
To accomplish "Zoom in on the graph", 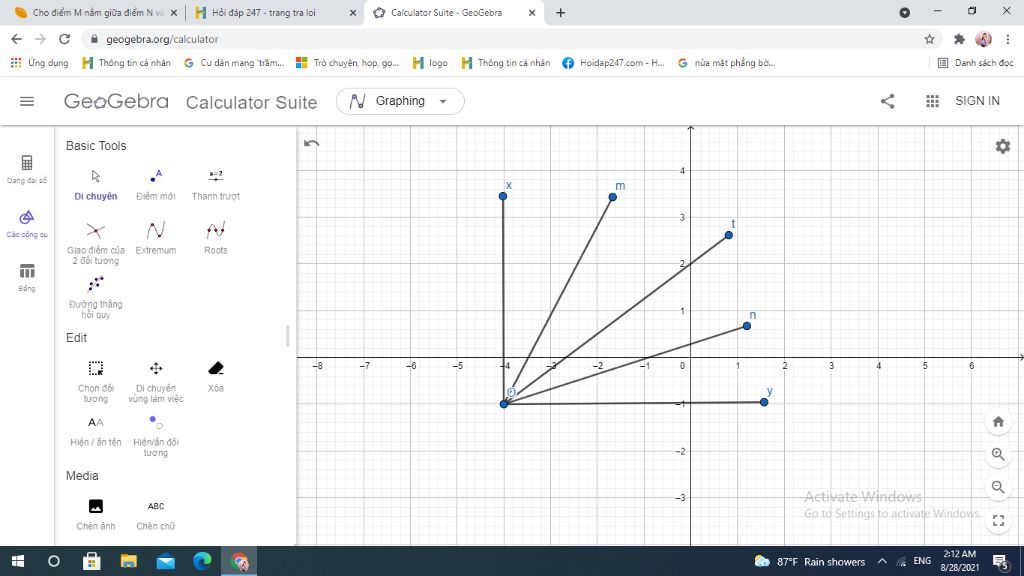I will pyautogui.click(x=998, y=455).
